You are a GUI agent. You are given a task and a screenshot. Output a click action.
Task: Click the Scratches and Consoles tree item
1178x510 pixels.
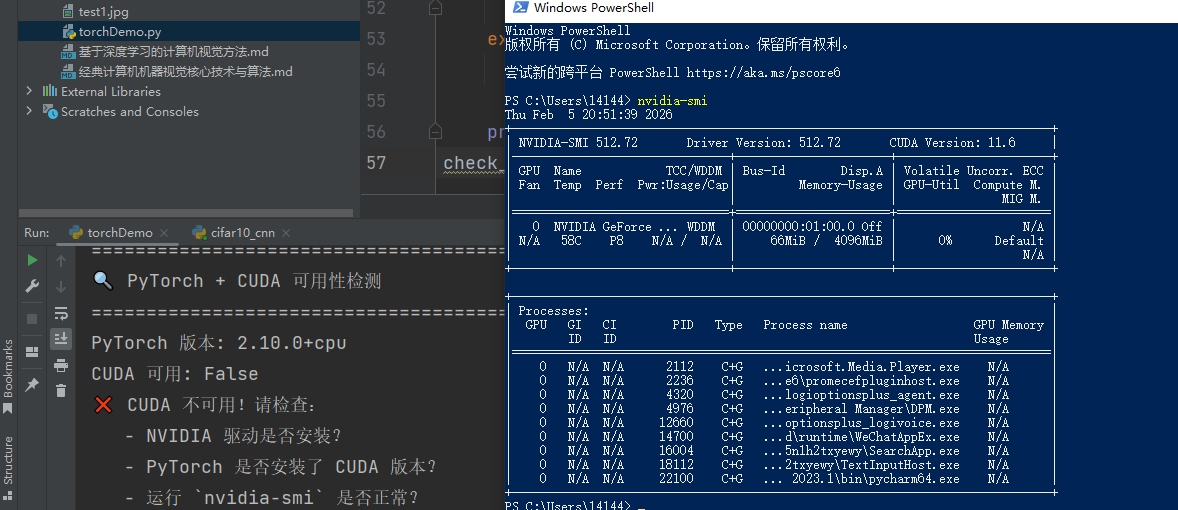(x=129, y=111)
